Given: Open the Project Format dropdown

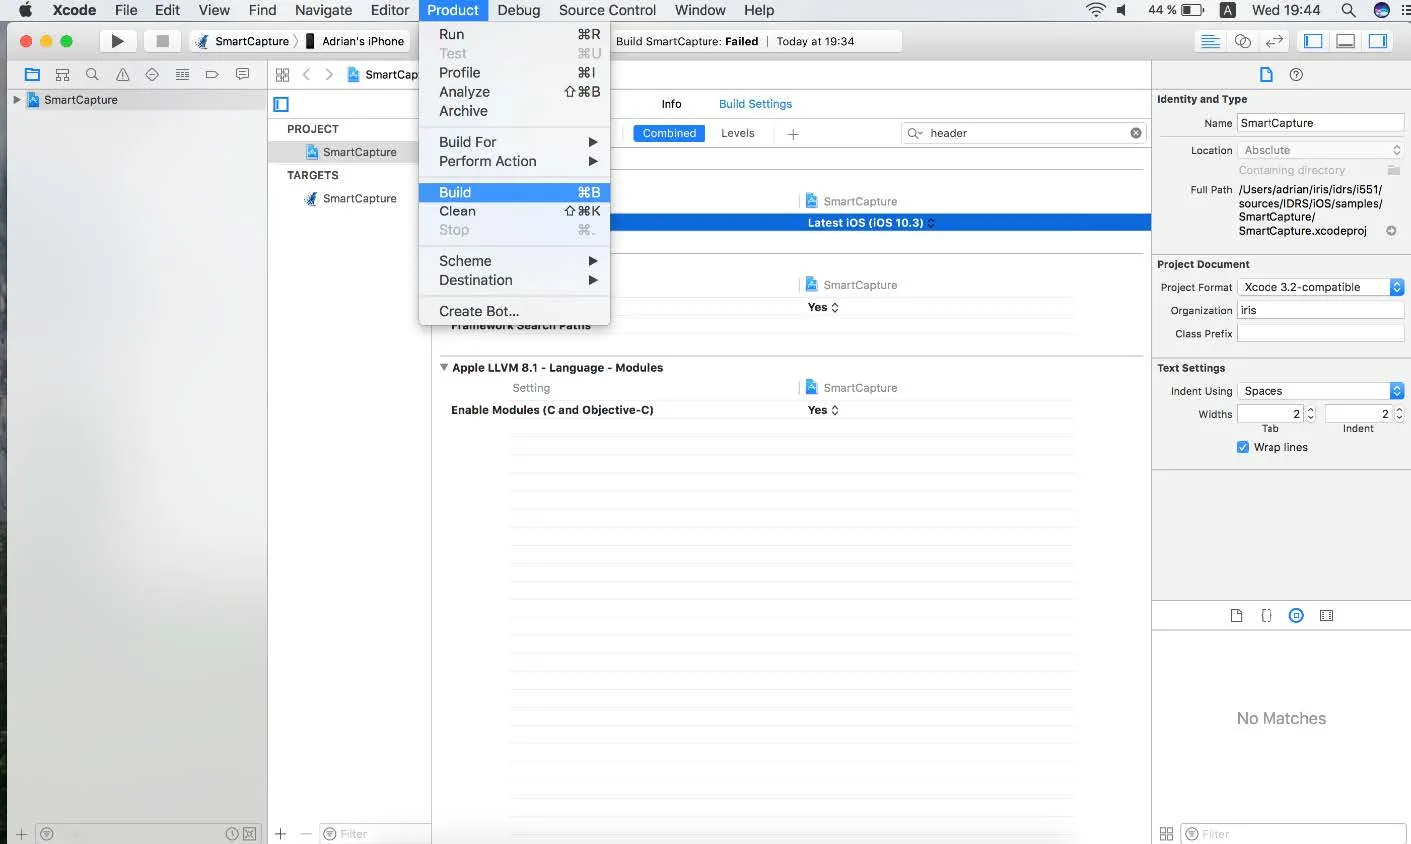Looking at the screenshot, I should pos(1320,287).
